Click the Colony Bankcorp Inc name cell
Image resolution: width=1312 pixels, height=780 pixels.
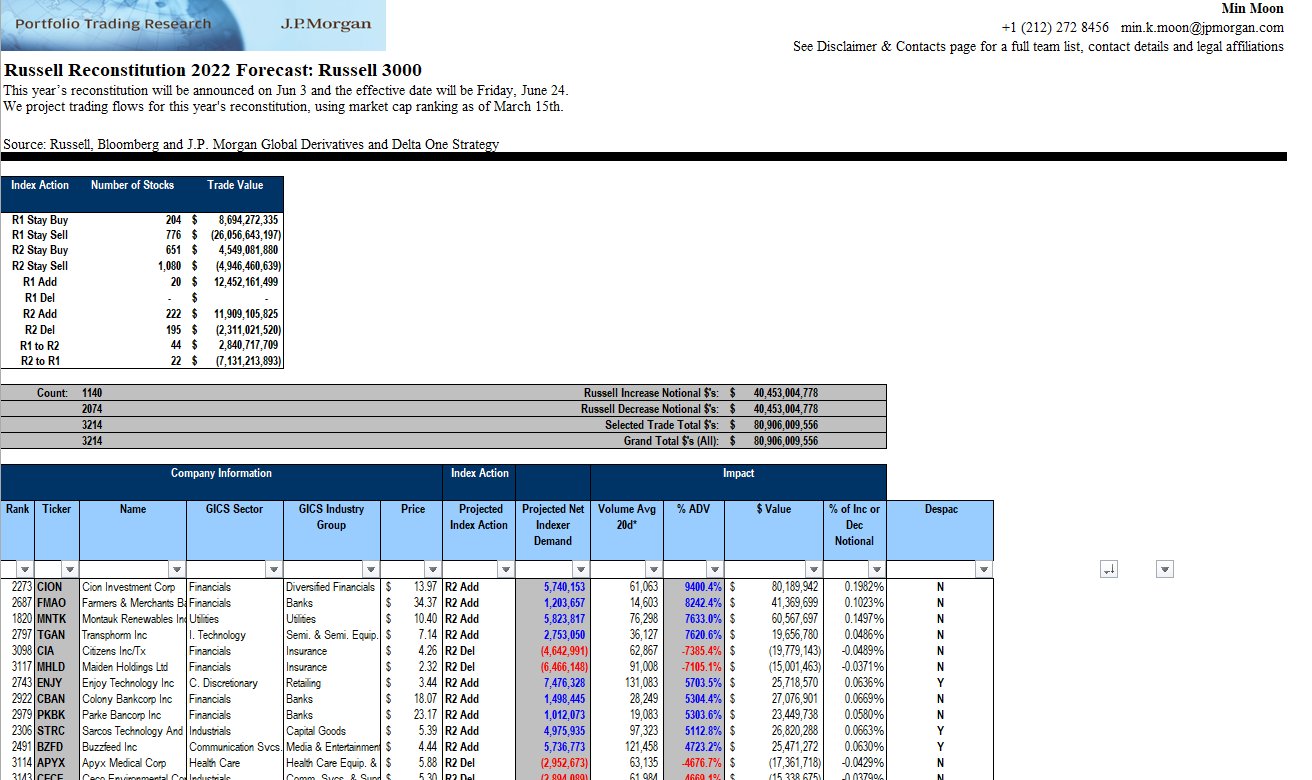[x=133, y=699]
